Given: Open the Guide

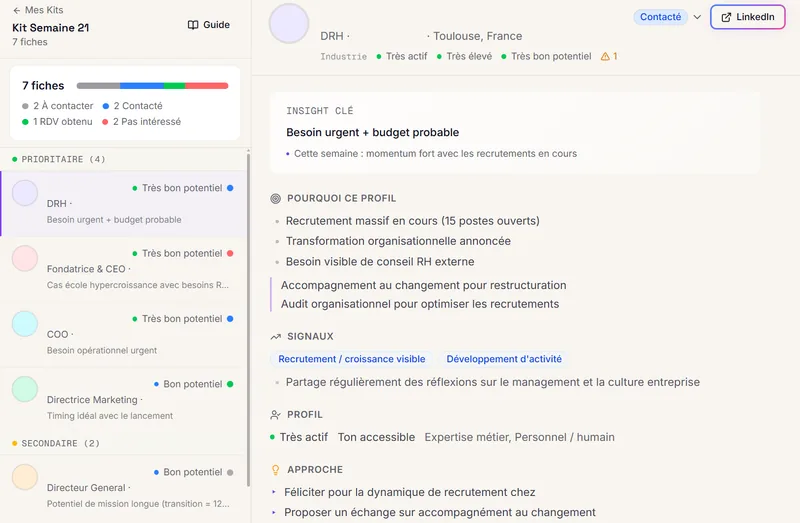Looking at the screenshot, I should 209,24.
